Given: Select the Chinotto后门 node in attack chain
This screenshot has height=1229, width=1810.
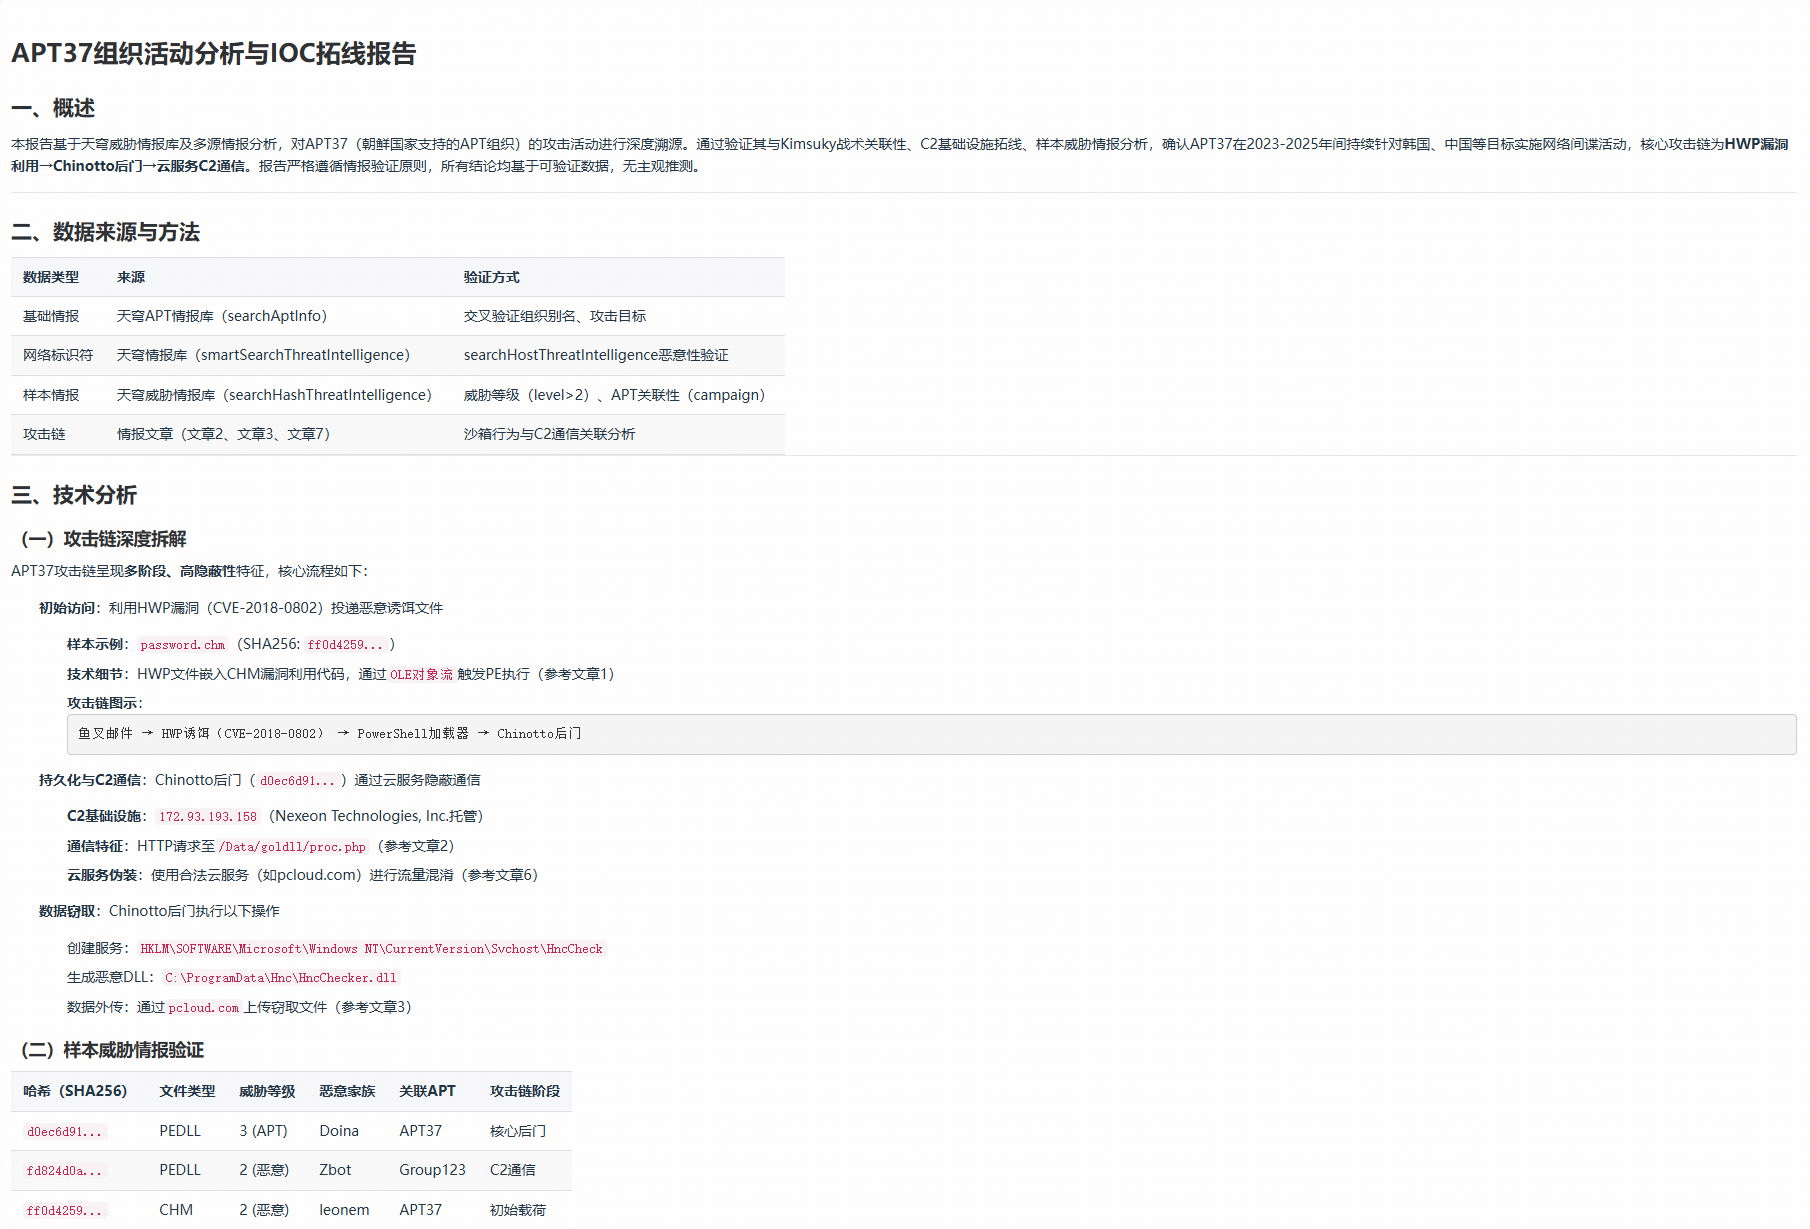Looking at the screenshot, I should 539,733.
